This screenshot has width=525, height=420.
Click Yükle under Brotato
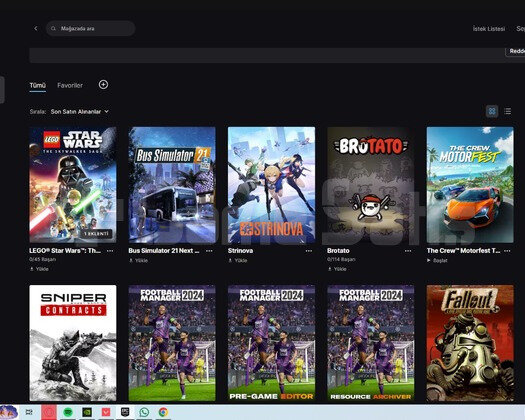337,269
